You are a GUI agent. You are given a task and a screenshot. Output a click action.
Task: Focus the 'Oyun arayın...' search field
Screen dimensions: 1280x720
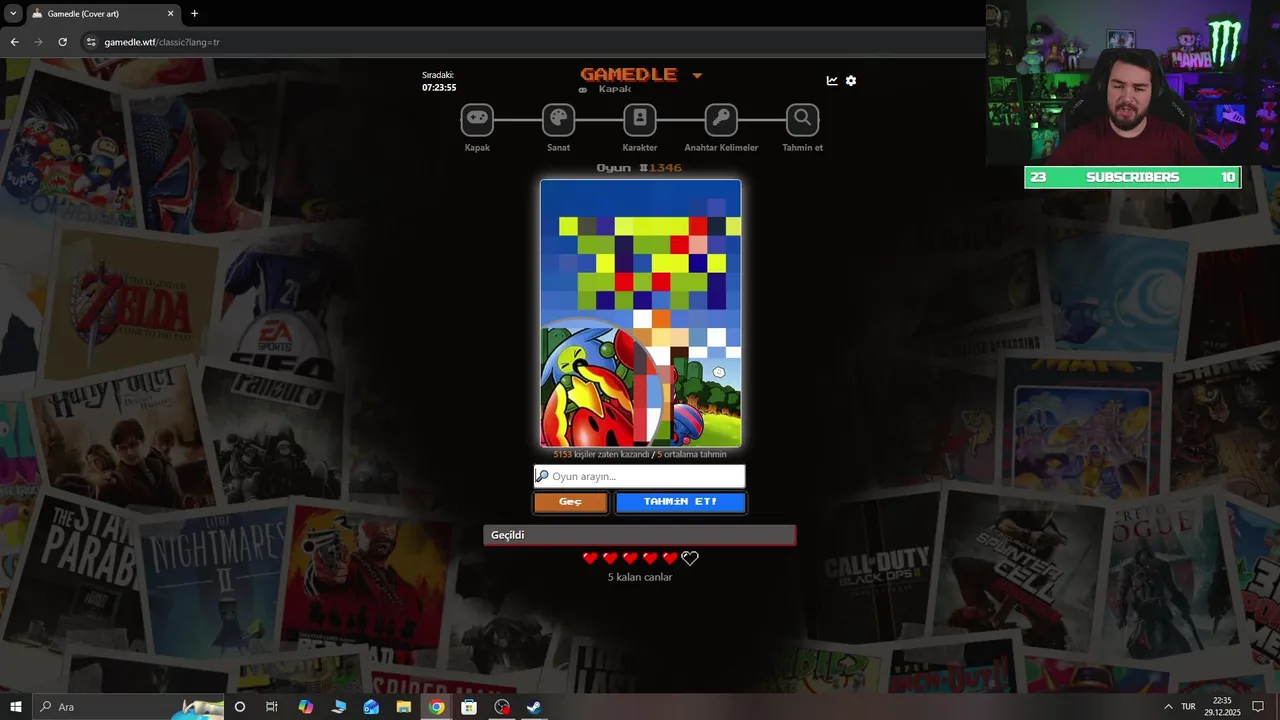tap(640, 476)
